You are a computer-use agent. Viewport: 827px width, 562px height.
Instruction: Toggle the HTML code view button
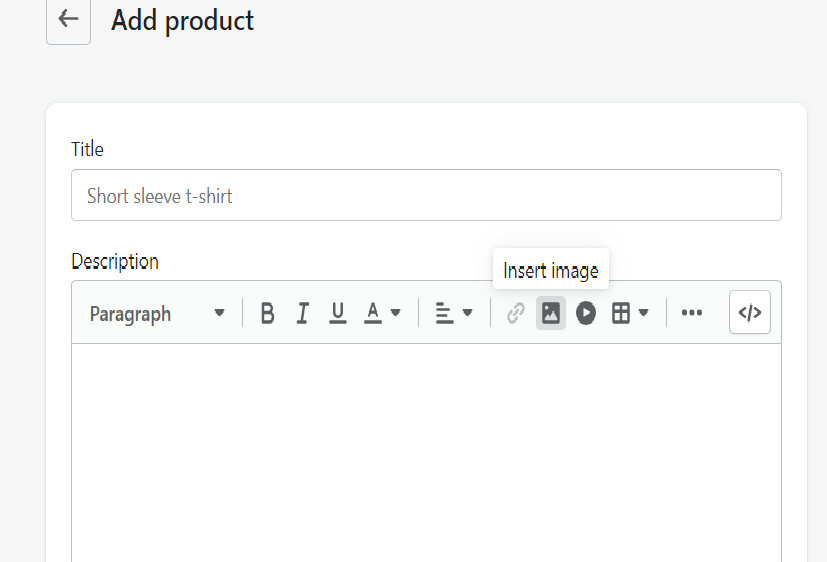coord(750,313)
